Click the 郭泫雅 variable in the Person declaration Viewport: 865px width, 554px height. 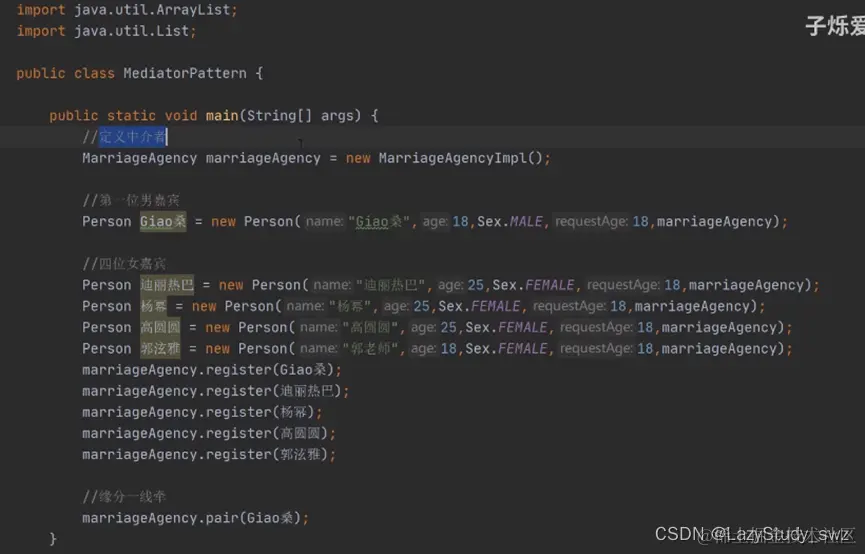[x=160, y=349]
